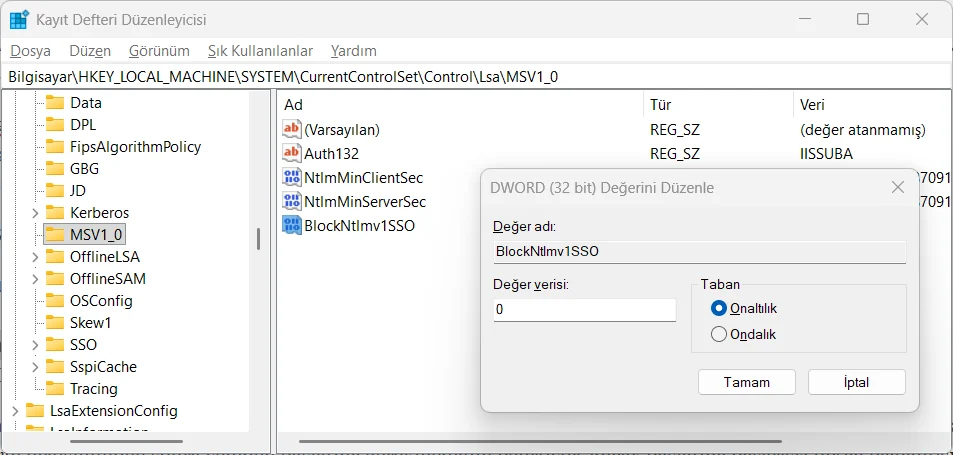This screenshot has width=953, height=455.
Task: Click the Data folder icon
Action: 55,103
